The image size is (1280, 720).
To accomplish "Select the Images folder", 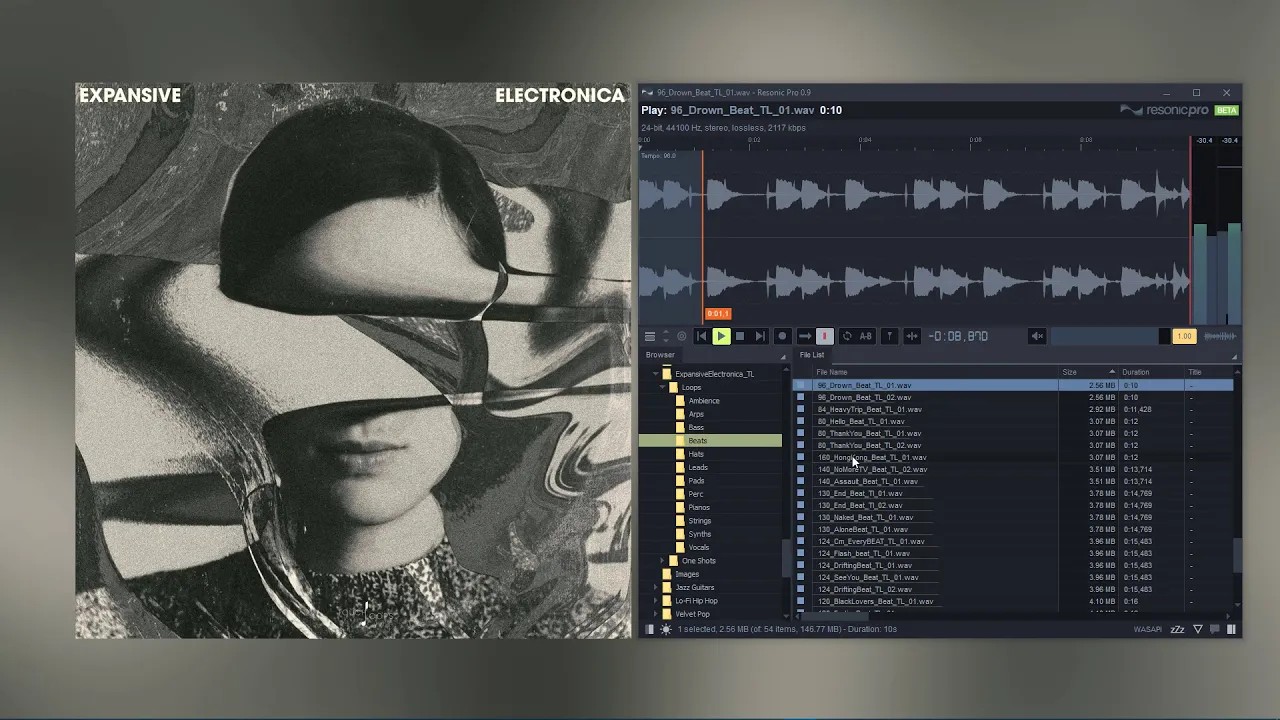I will point(687,574).
